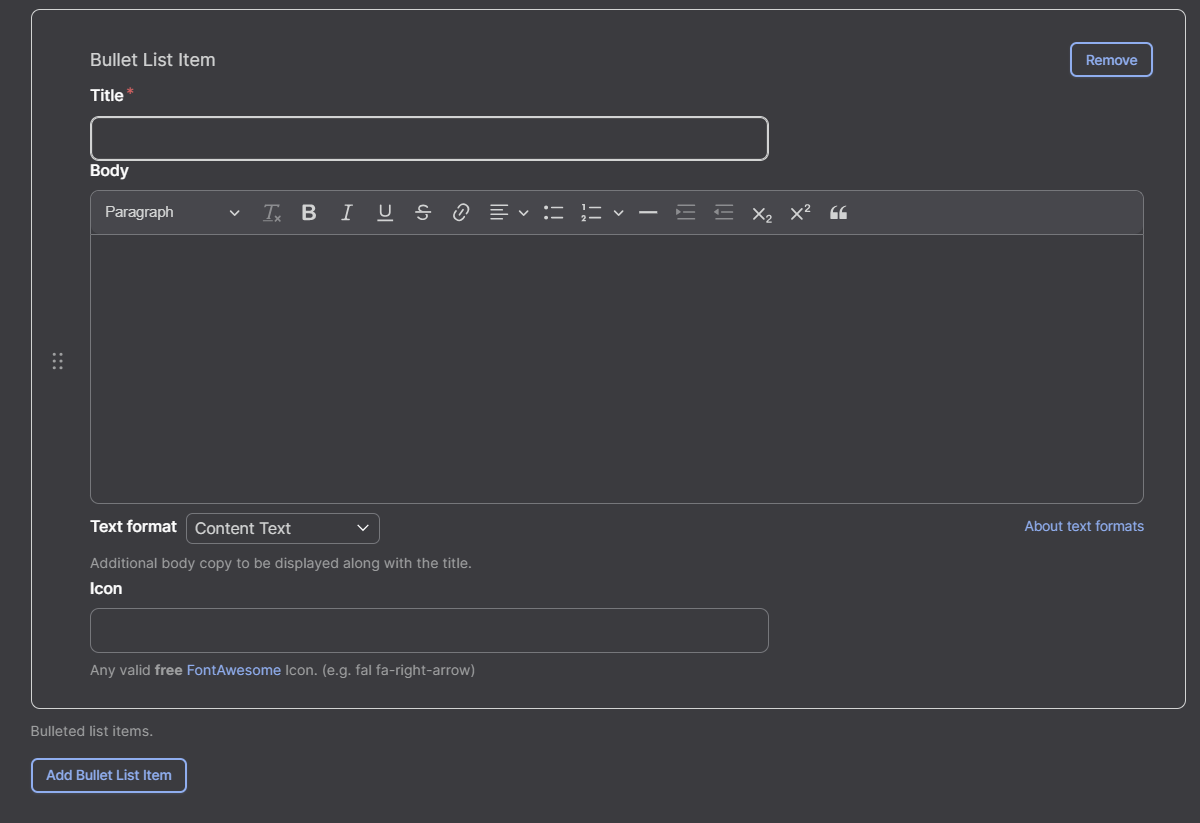Toggle bold formatting
Image resolution: width=1200 pixels, height=823 pixels.
point(309,213)
